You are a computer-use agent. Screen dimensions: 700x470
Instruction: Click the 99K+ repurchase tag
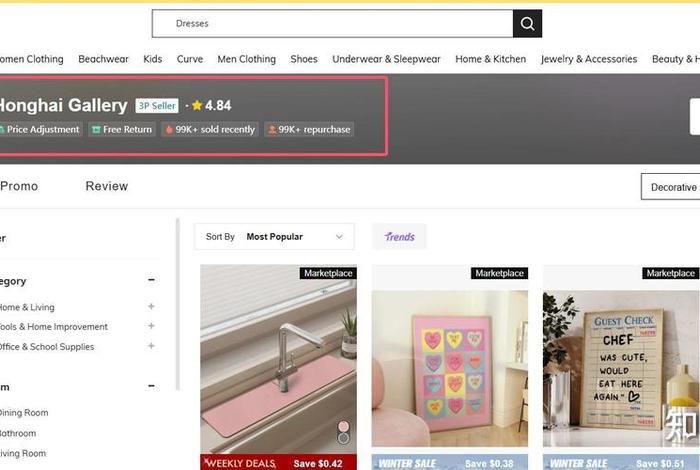click(309, 129)
